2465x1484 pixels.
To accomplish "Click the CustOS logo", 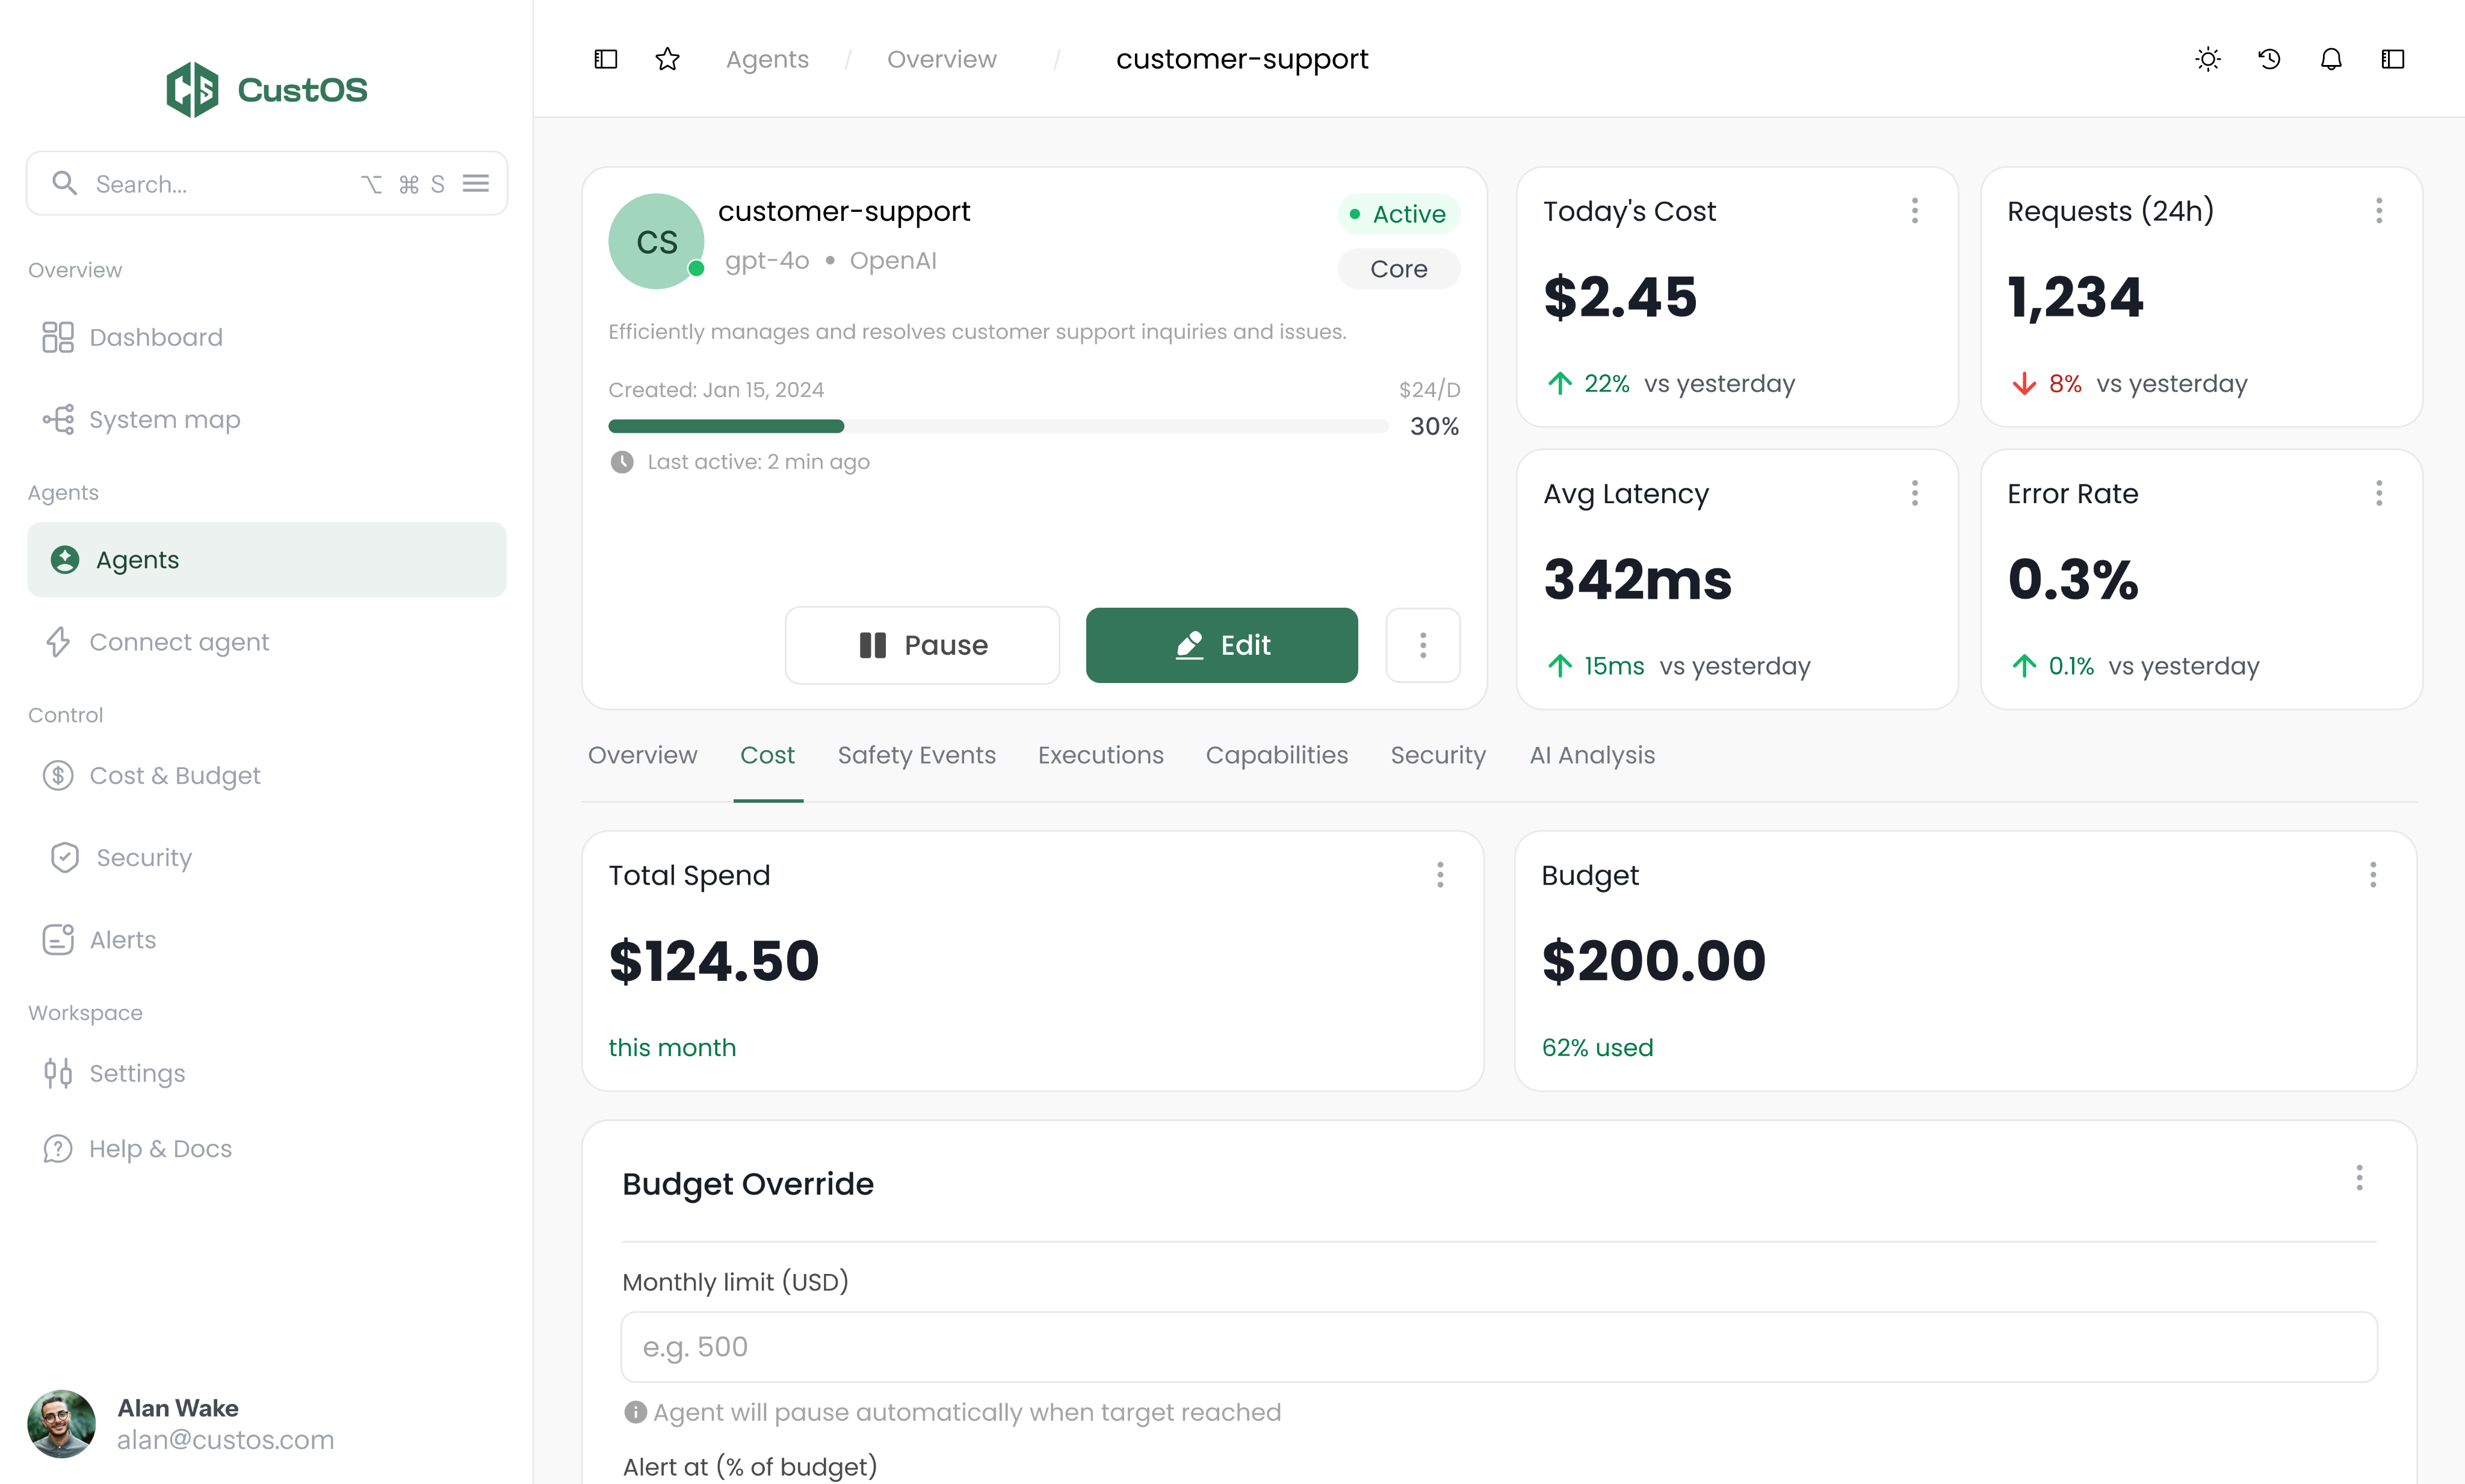I will click(266, 89).
